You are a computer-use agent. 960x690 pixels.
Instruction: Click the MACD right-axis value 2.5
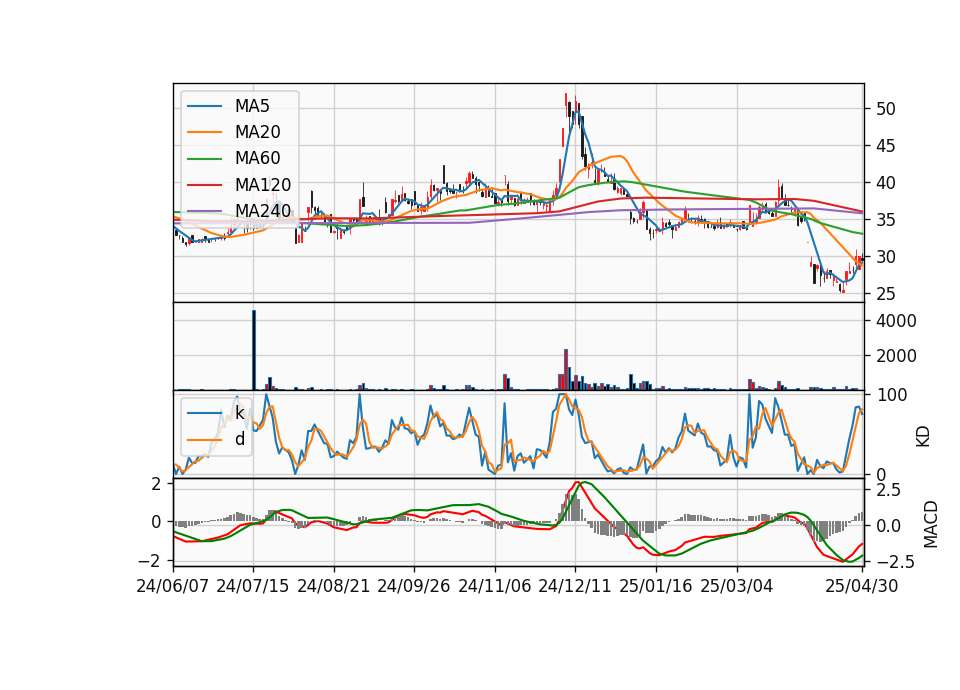point(888,490)
